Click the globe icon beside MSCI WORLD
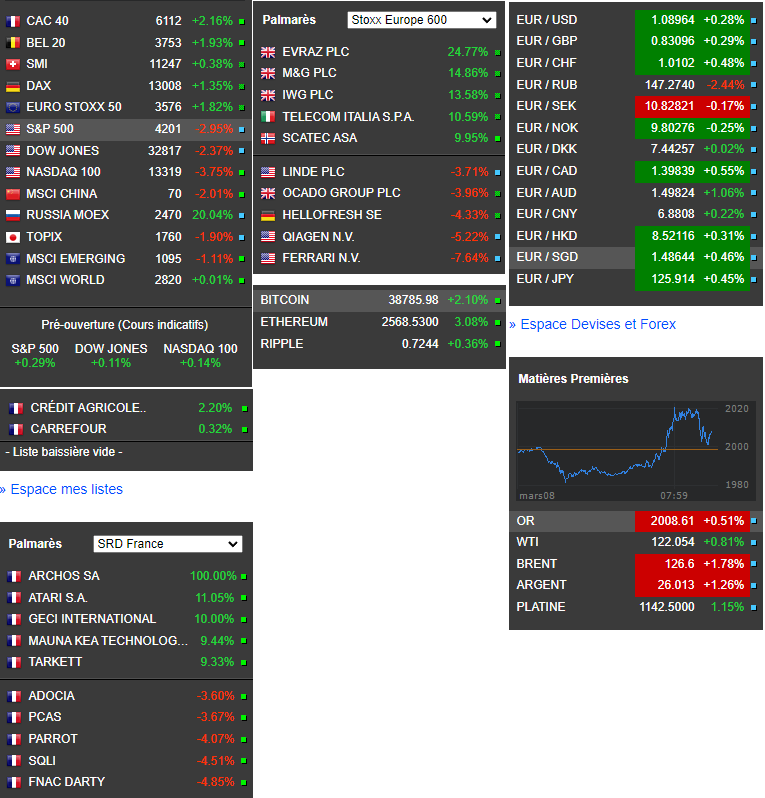 [13, 280]
